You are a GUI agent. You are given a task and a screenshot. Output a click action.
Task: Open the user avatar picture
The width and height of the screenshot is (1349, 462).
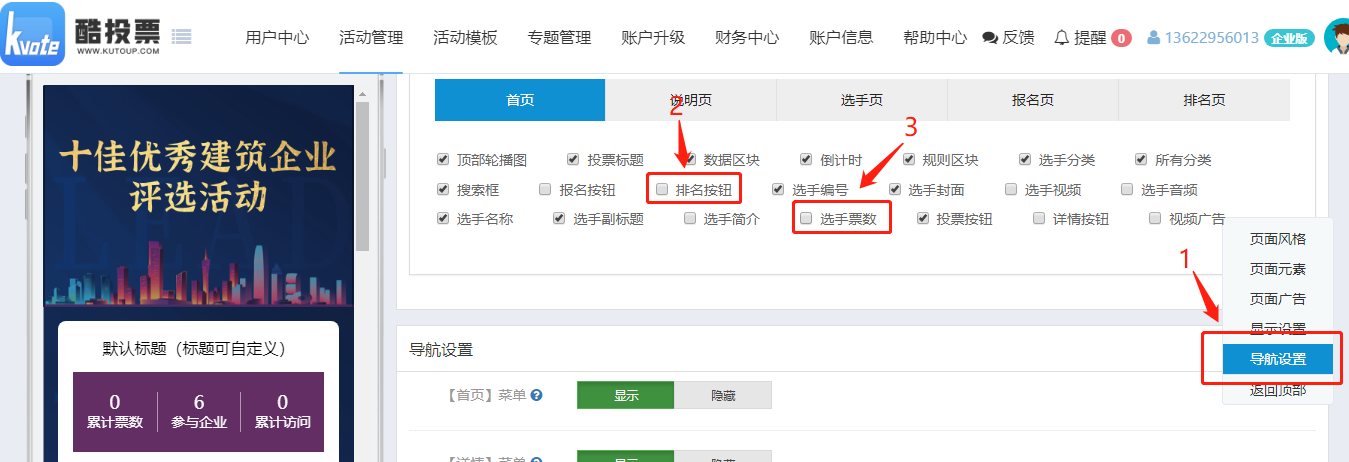click(1337, 37)
